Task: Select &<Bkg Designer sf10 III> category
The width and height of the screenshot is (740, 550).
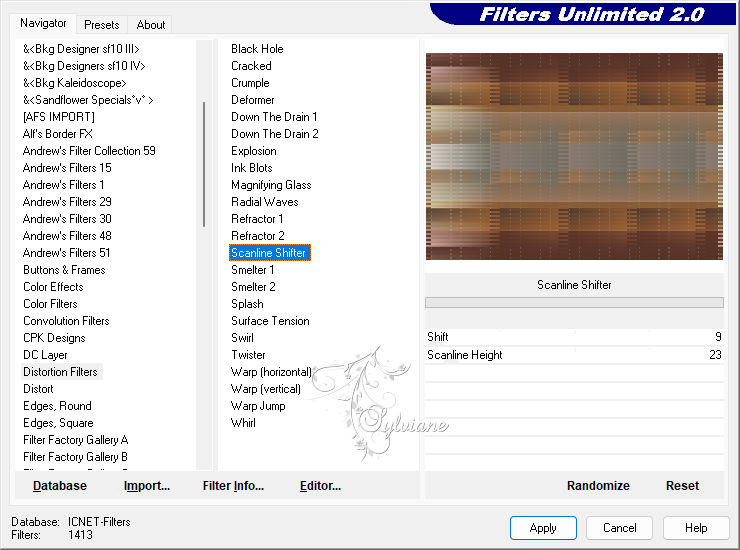Action: tap(81, 49)
